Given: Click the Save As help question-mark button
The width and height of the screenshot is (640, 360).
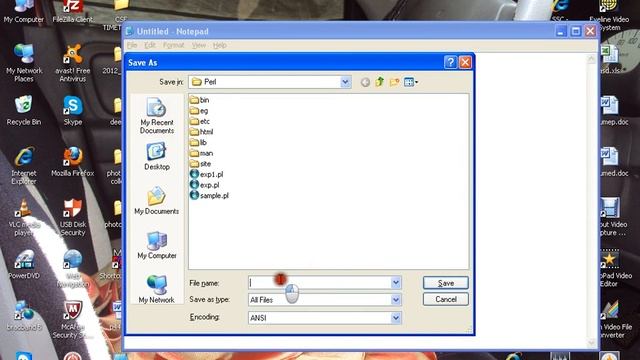Looking at the screenshot, I should tap(450, 62).
